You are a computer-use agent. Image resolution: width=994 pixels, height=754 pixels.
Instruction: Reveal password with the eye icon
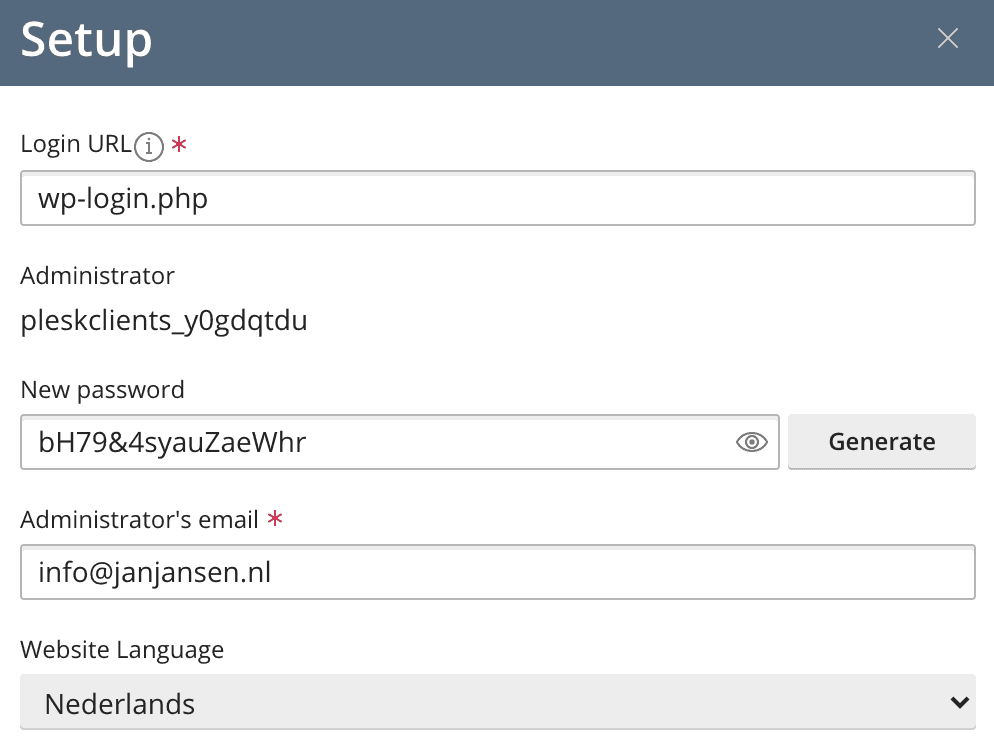point(751,442)
